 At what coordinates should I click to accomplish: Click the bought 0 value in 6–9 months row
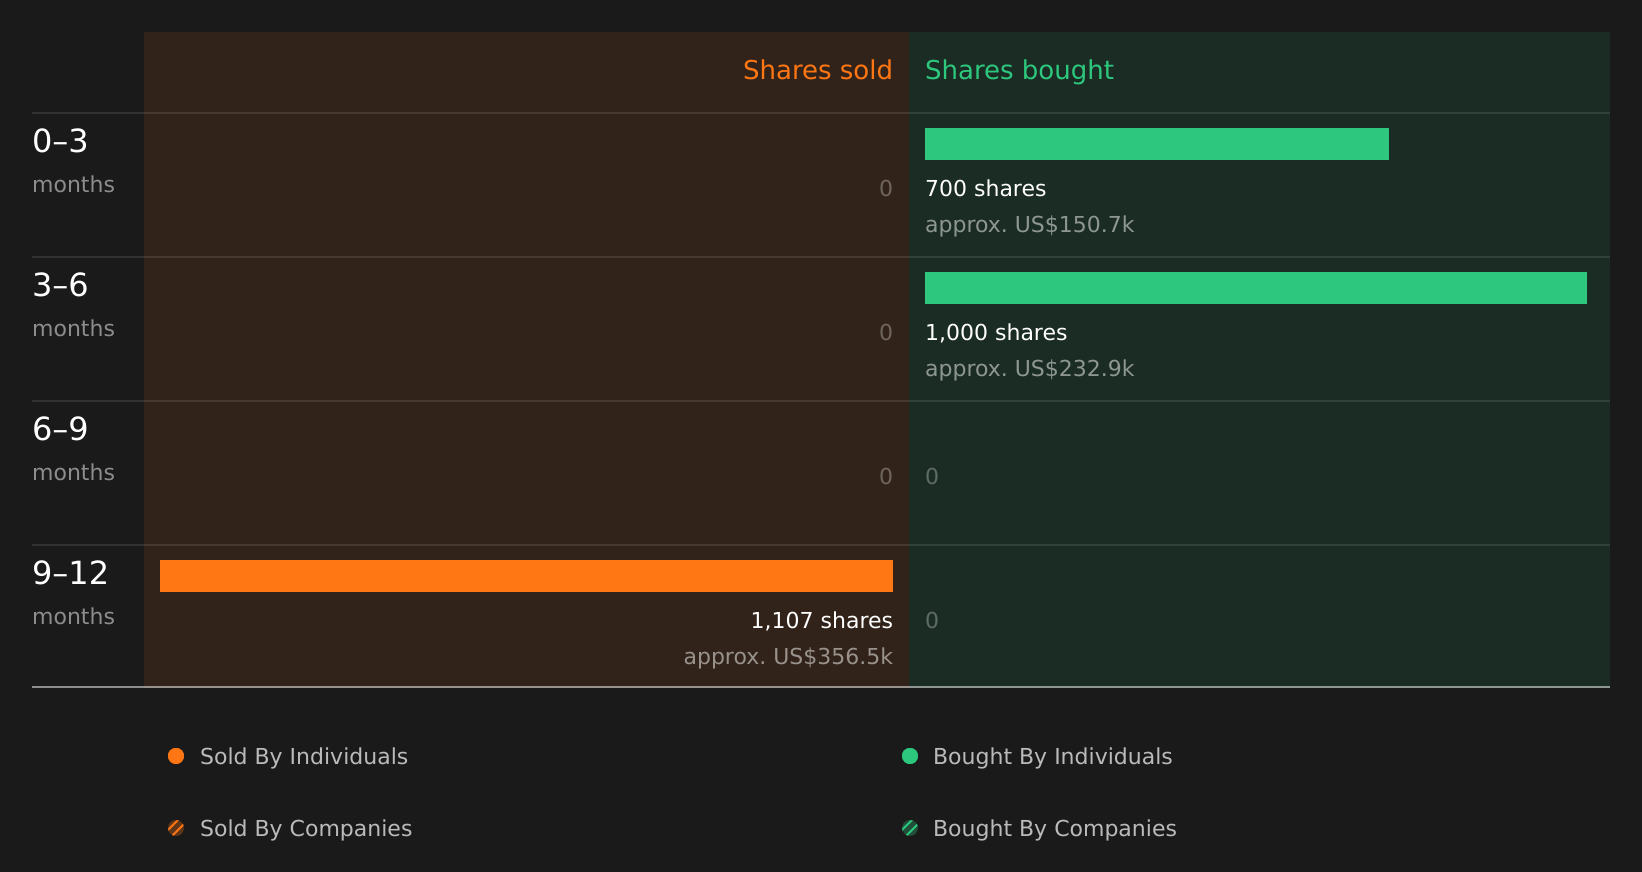coord(932,477)
